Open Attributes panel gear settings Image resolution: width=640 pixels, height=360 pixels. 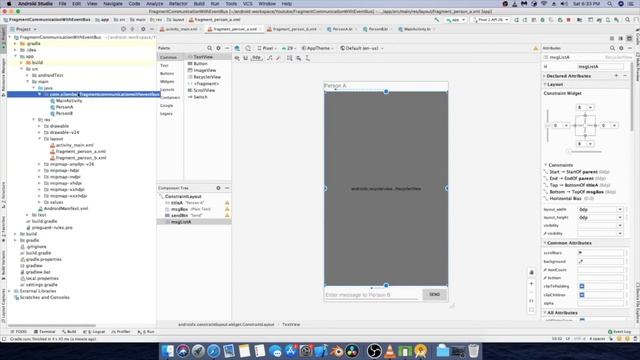[x=621, y=48]
